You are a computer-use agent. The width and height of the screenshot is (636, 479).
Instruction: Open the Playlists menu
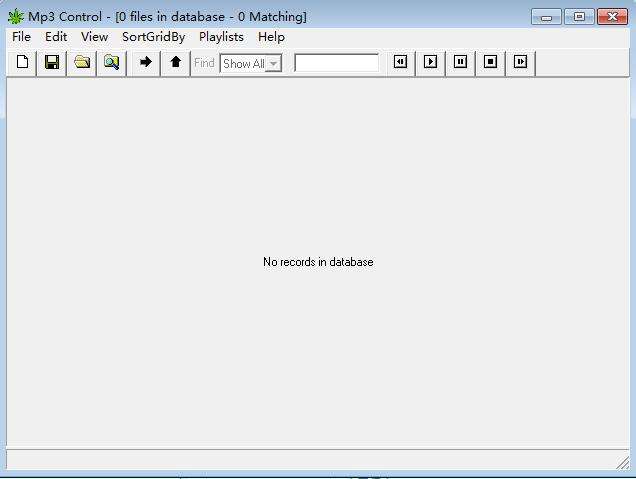click(221, 37)
